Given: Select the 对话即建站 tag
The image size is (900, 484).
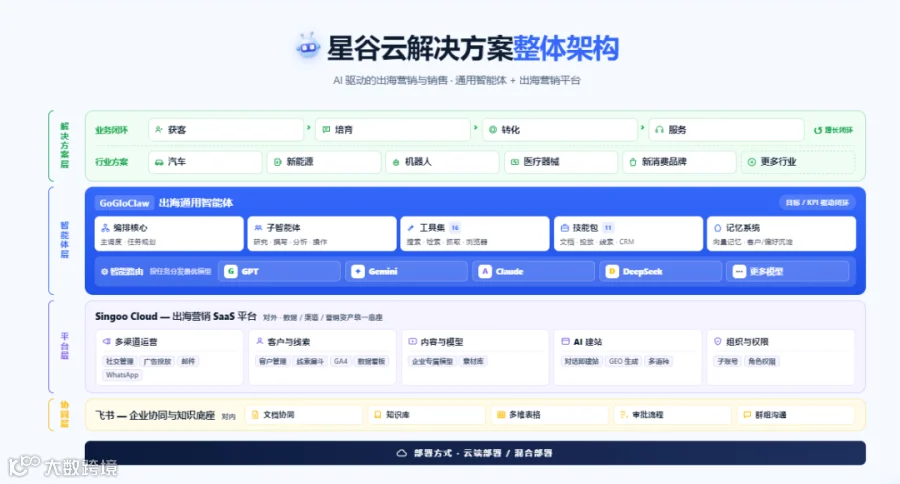Looking at the screenshot, I should click(x=581, y=361).
